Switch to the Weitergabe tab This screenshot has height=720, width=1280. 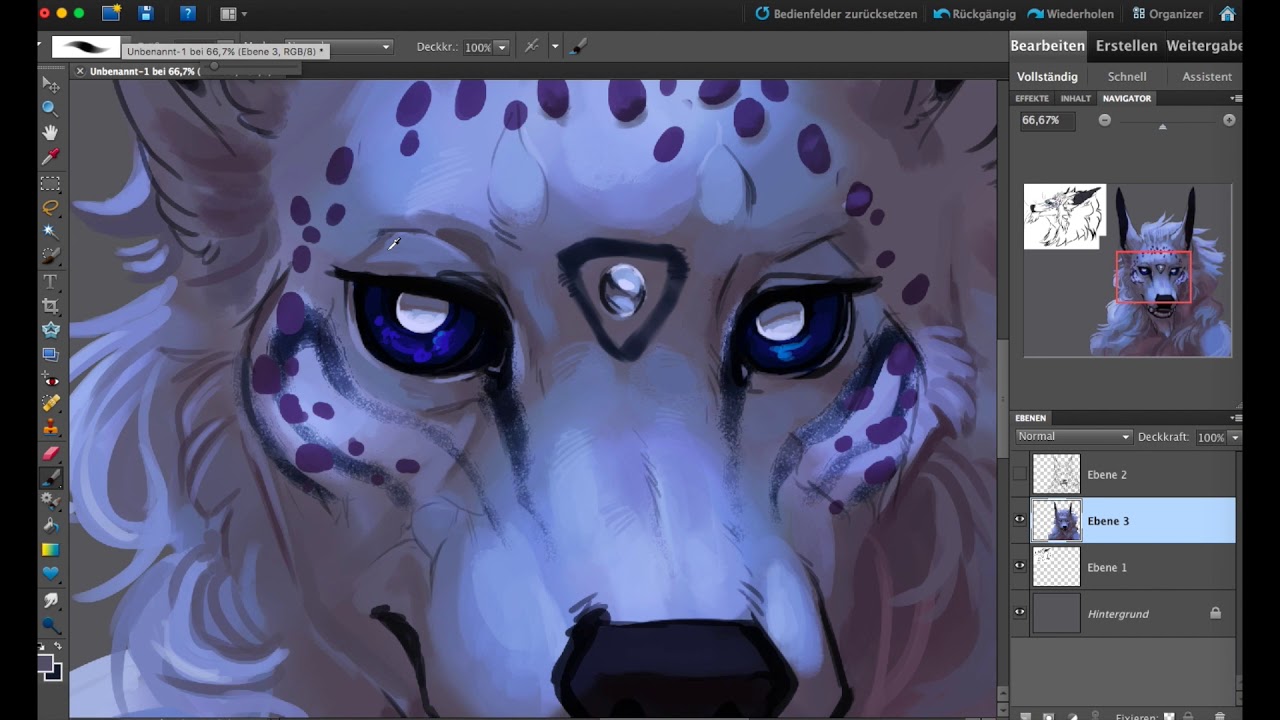(x=1204, y=46)
